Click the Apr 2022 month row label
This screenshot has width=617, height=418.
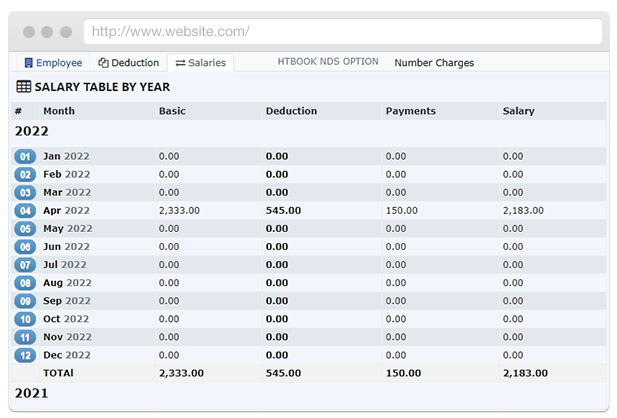66,211
